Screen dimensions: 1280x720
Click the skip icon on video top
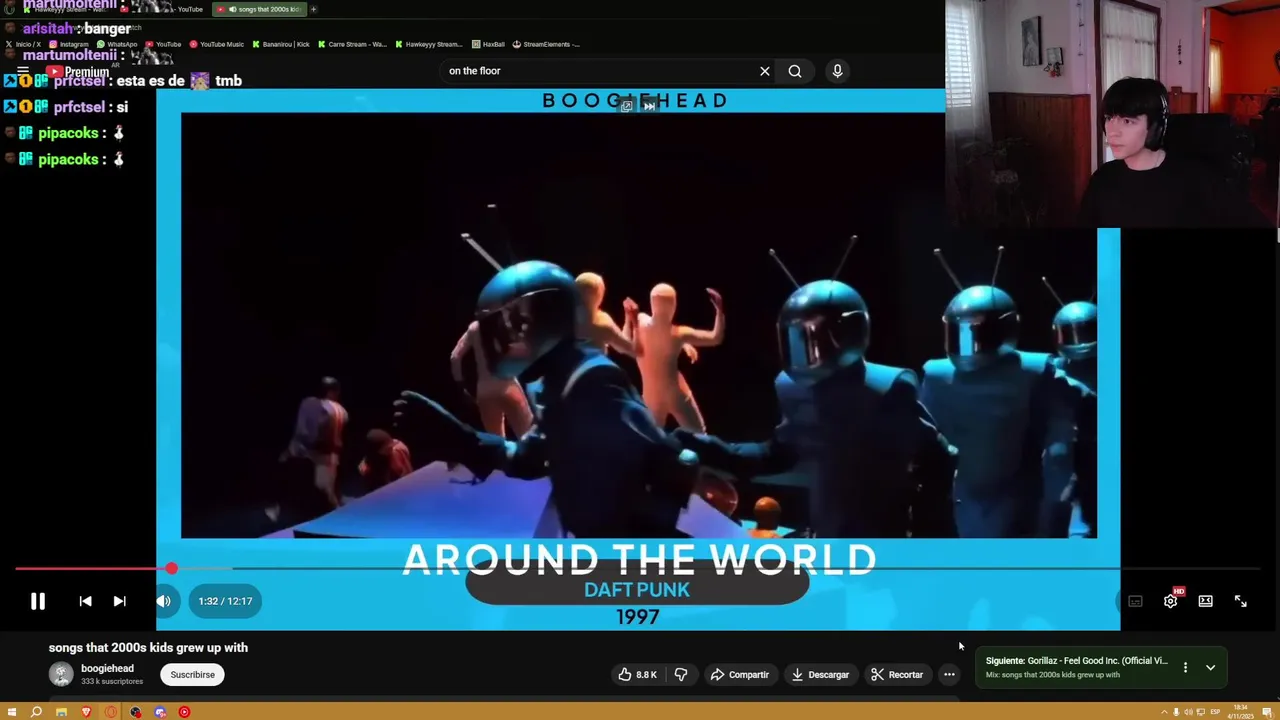point(649,105)
